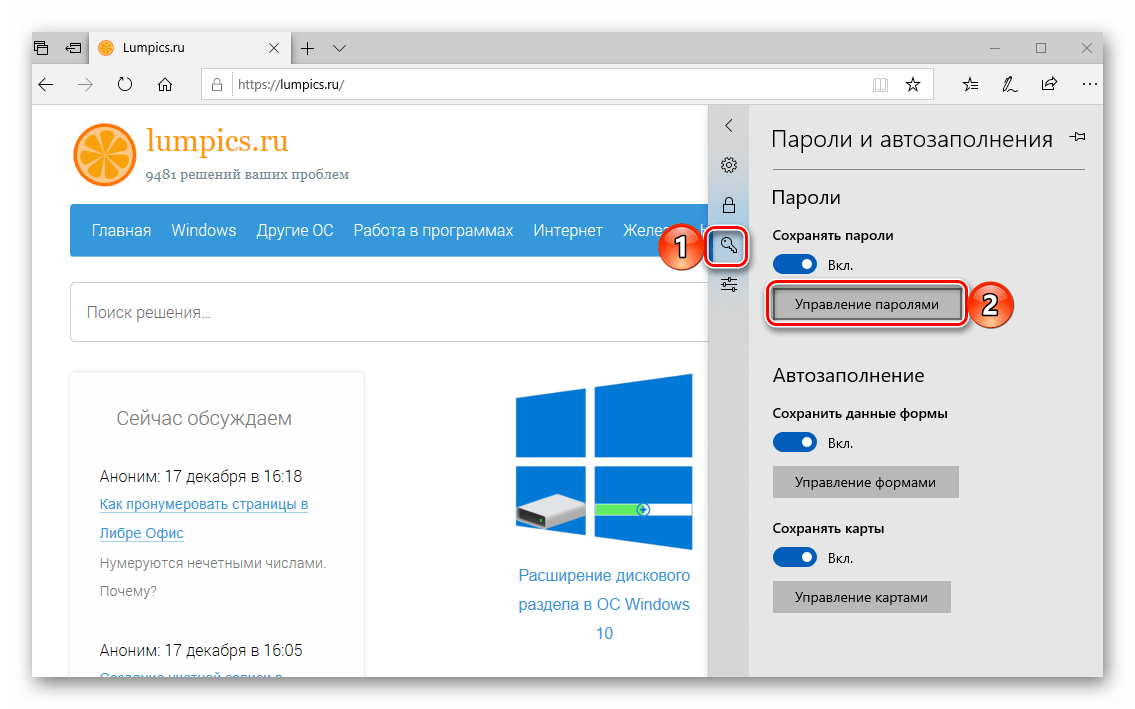Collapse settings pane with back chevron

click(x=729, y=125)
